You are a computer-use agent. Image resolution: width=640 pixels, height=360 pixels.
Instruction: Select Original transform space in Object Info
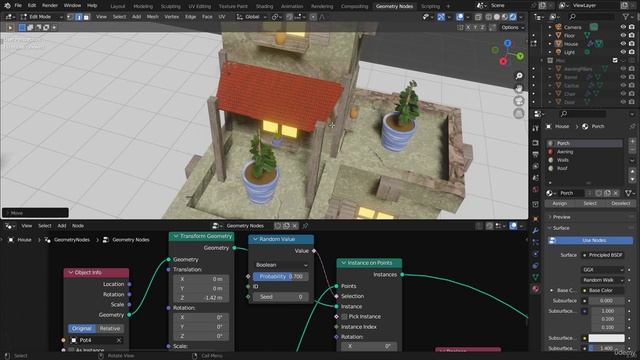82,329
